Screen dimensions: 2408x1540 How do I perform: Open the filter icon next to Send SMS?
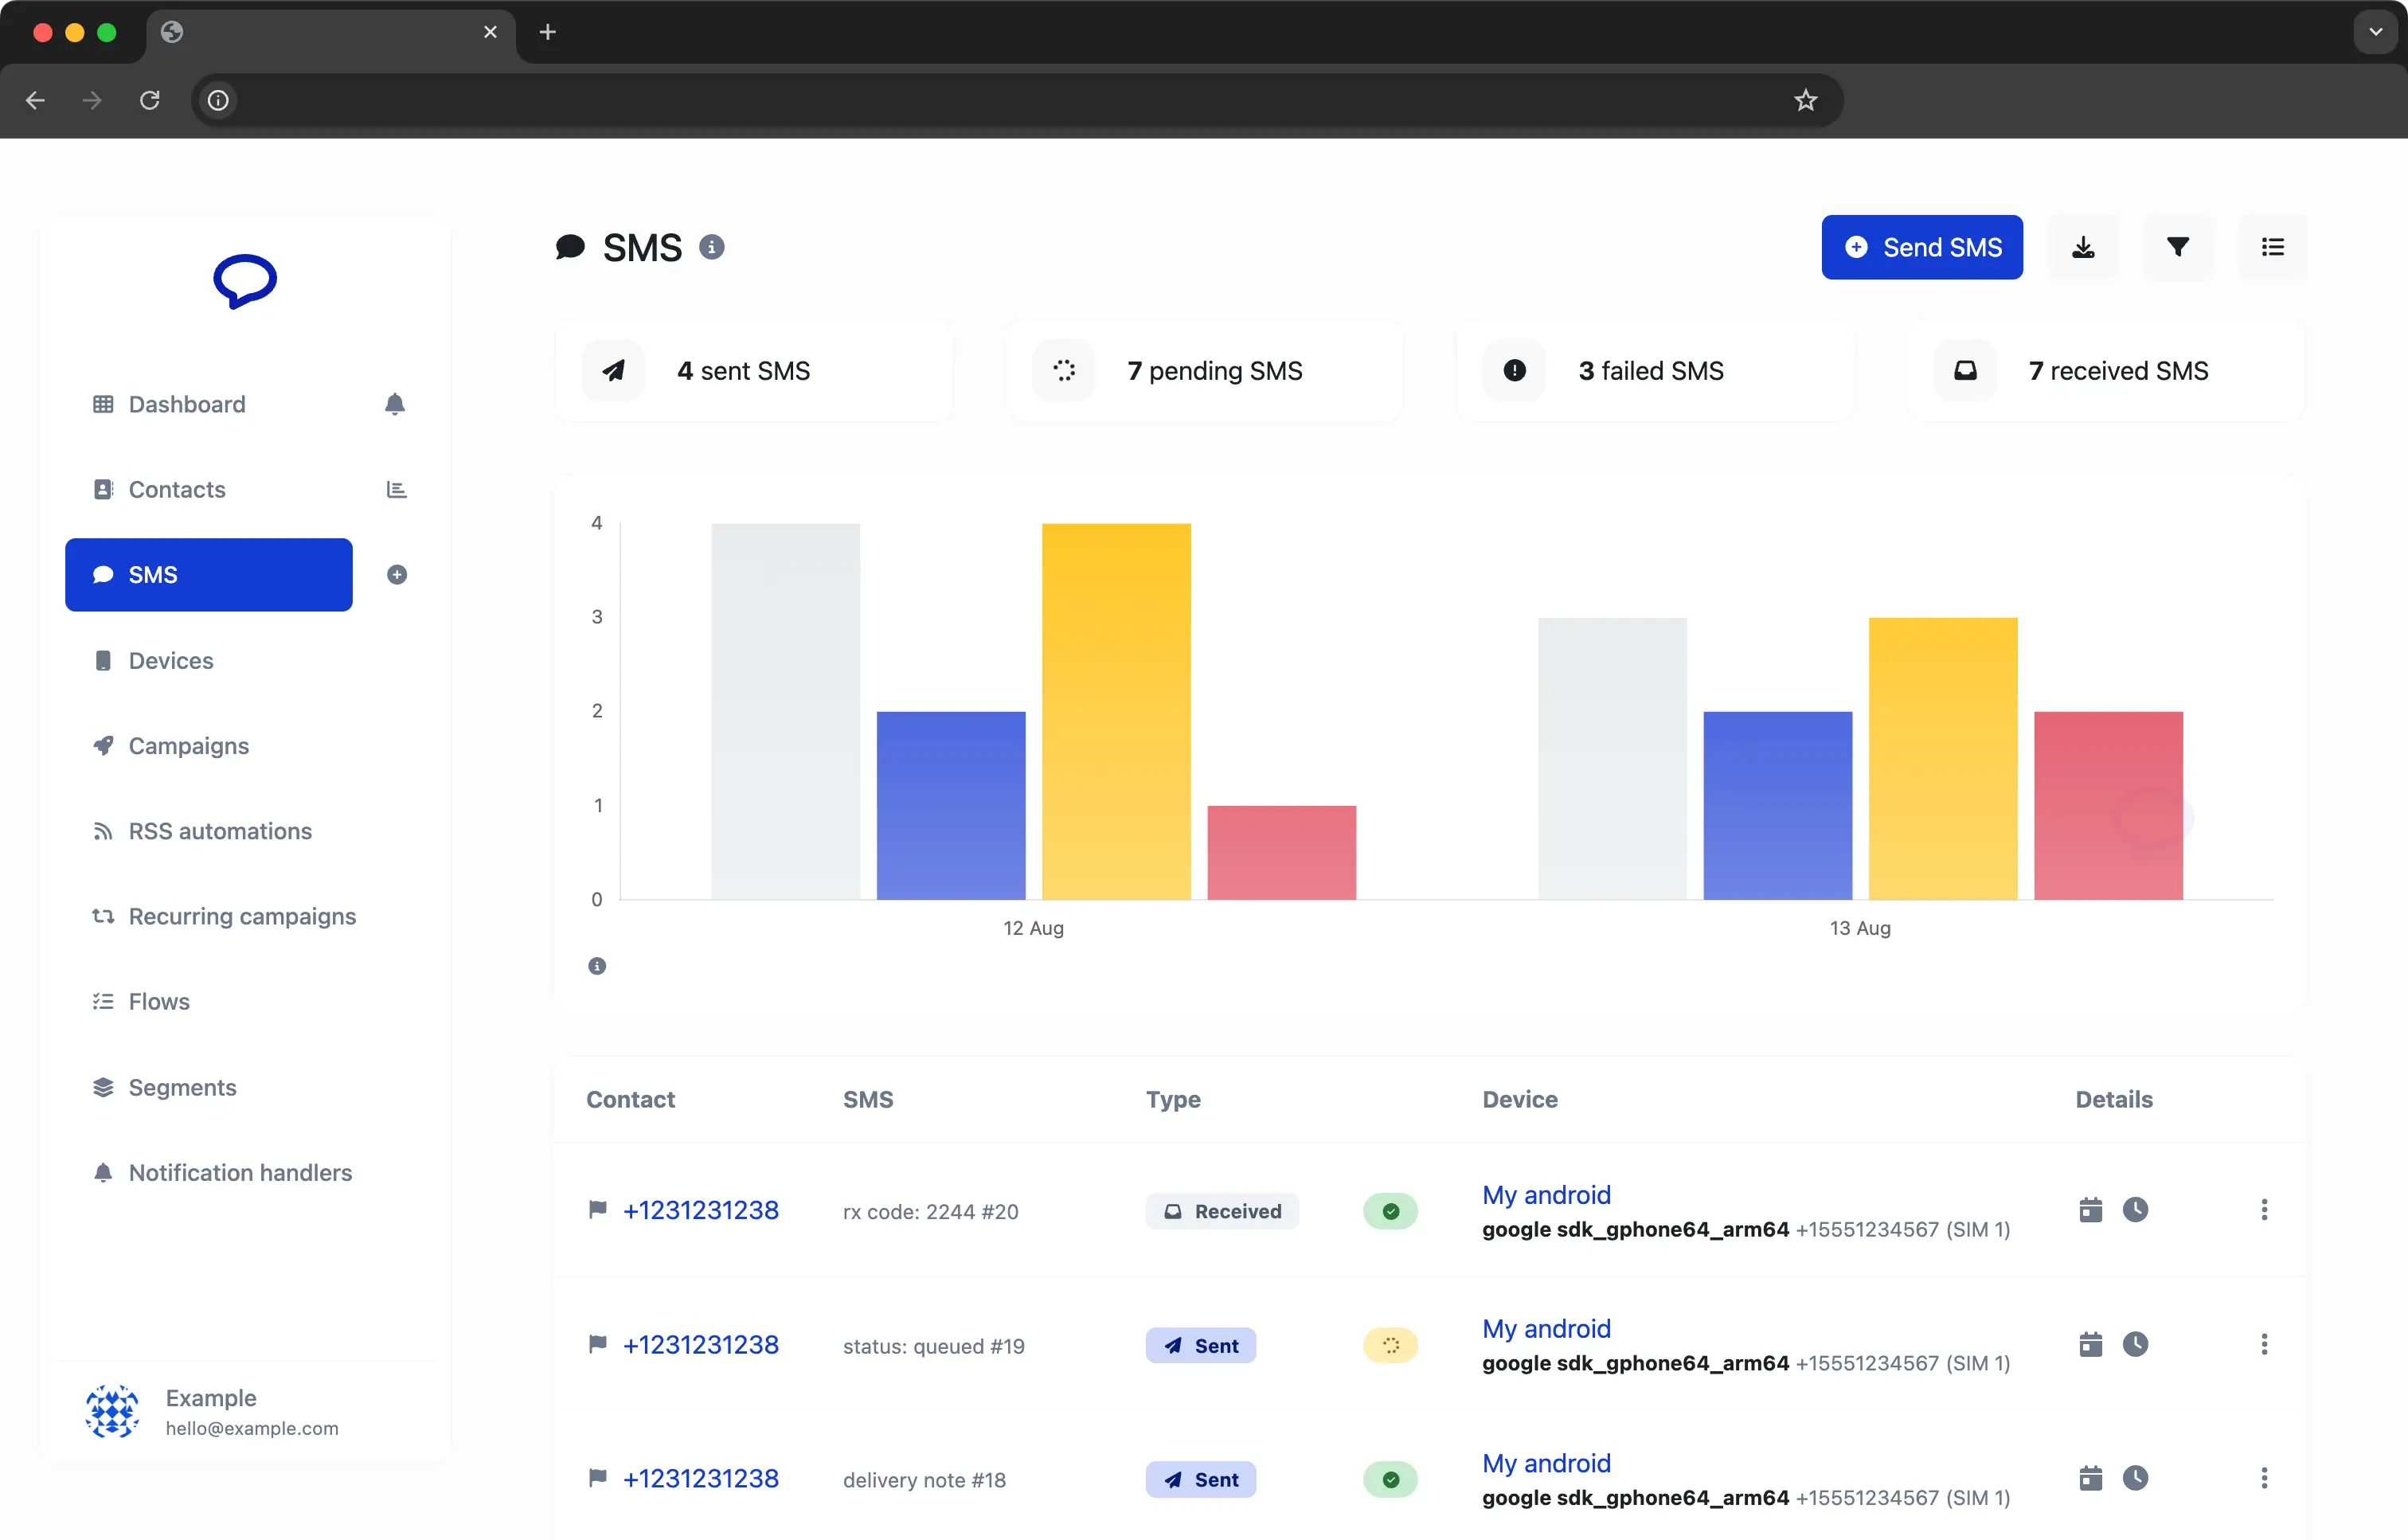(x=2178, y=247)
